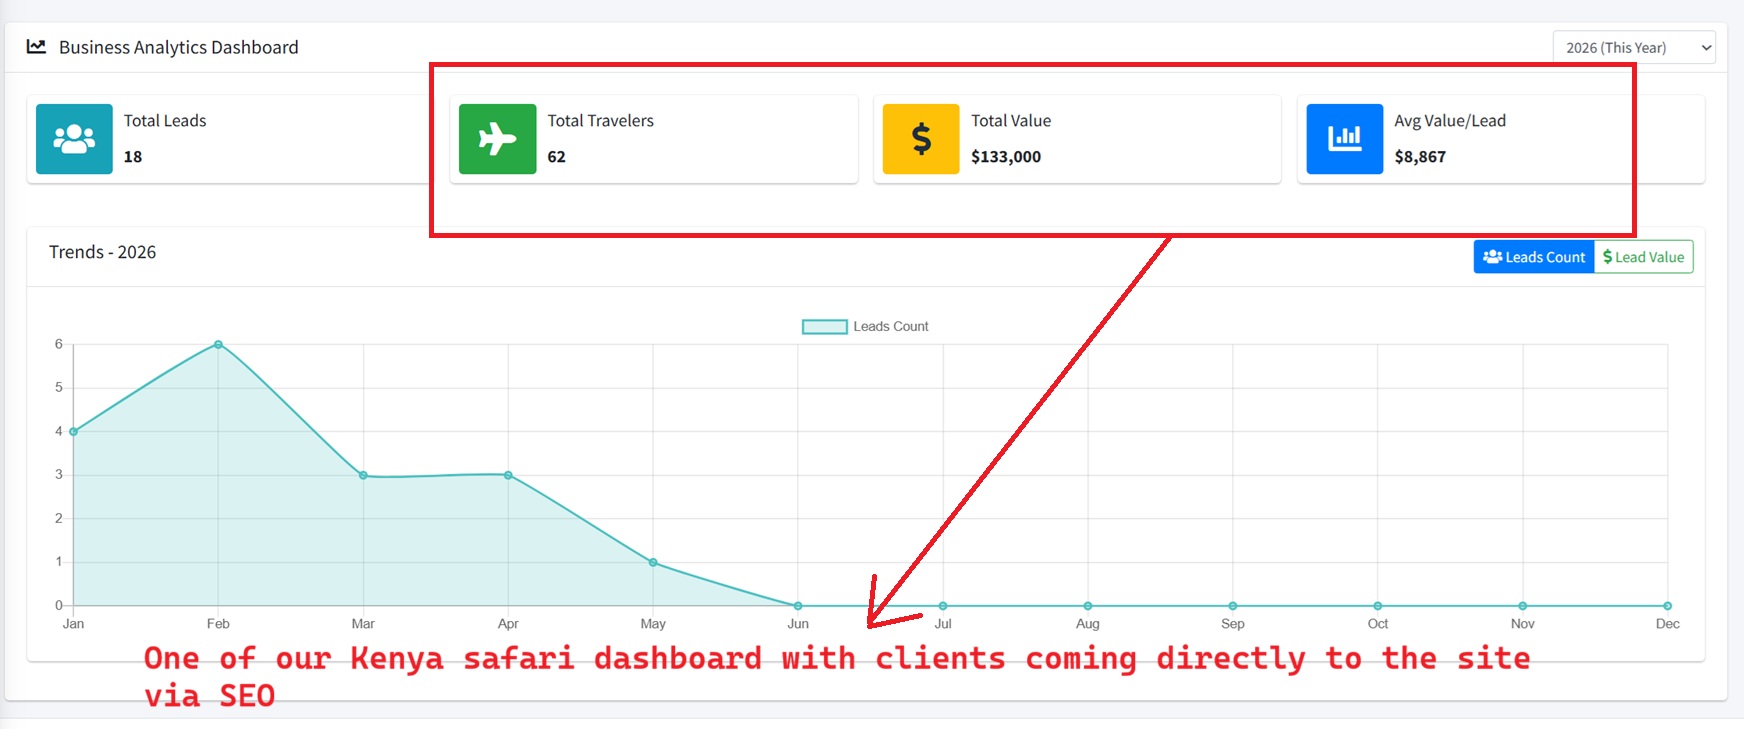
Task: Click the Jun data point at zero
Action: click(x=798, y=606)
